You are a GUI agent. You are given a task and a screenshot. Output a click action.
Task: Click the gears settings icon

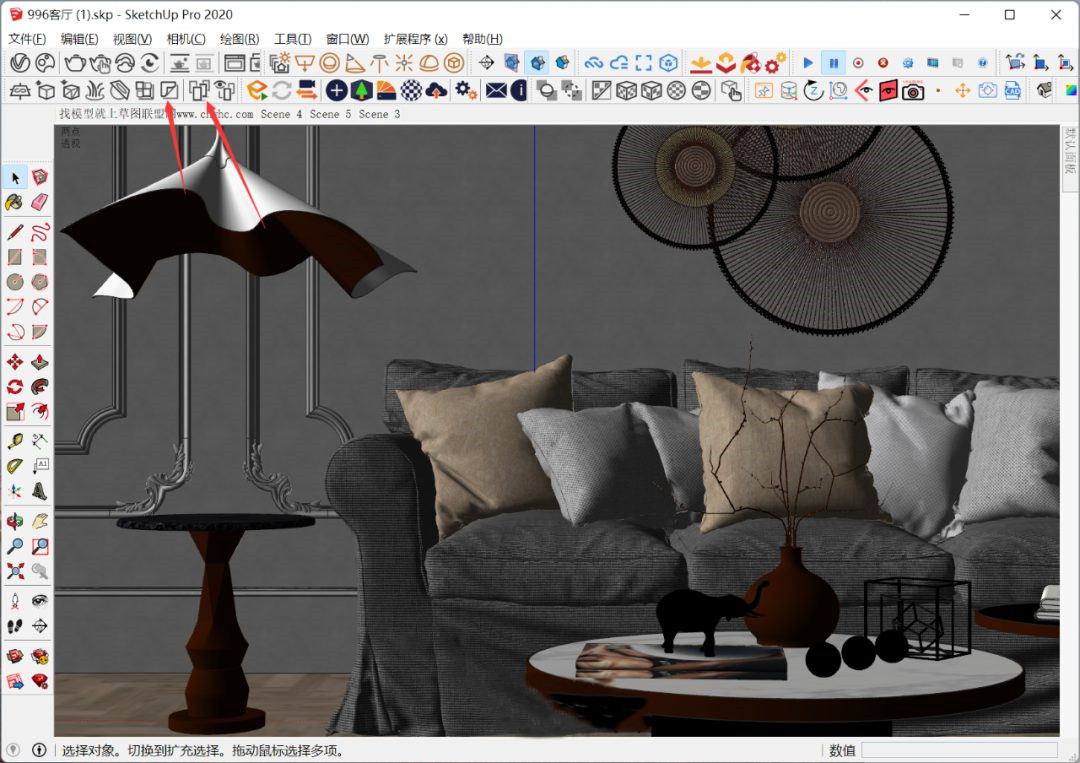[x=466, y=90]
